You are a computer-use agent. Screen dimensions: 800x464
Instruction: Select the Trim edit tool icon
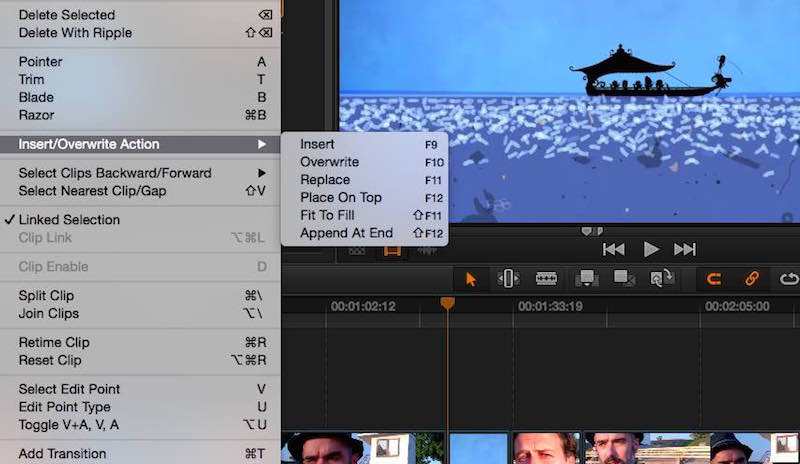point(508,279)
